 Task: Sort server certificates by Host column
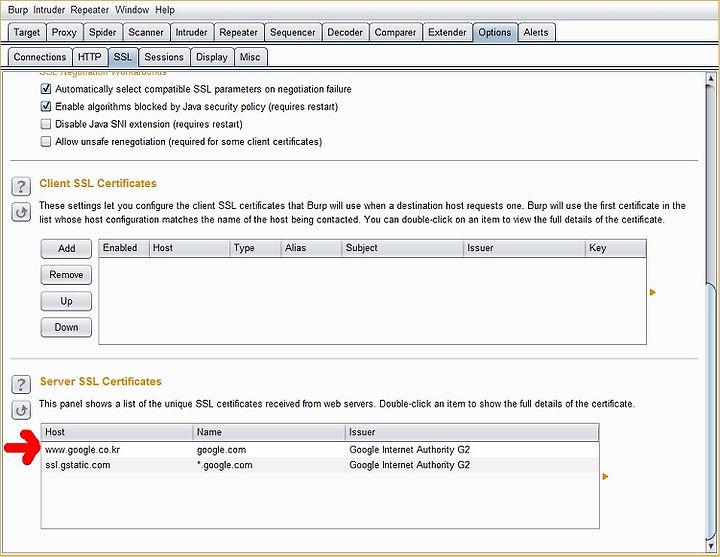(117, 432)
